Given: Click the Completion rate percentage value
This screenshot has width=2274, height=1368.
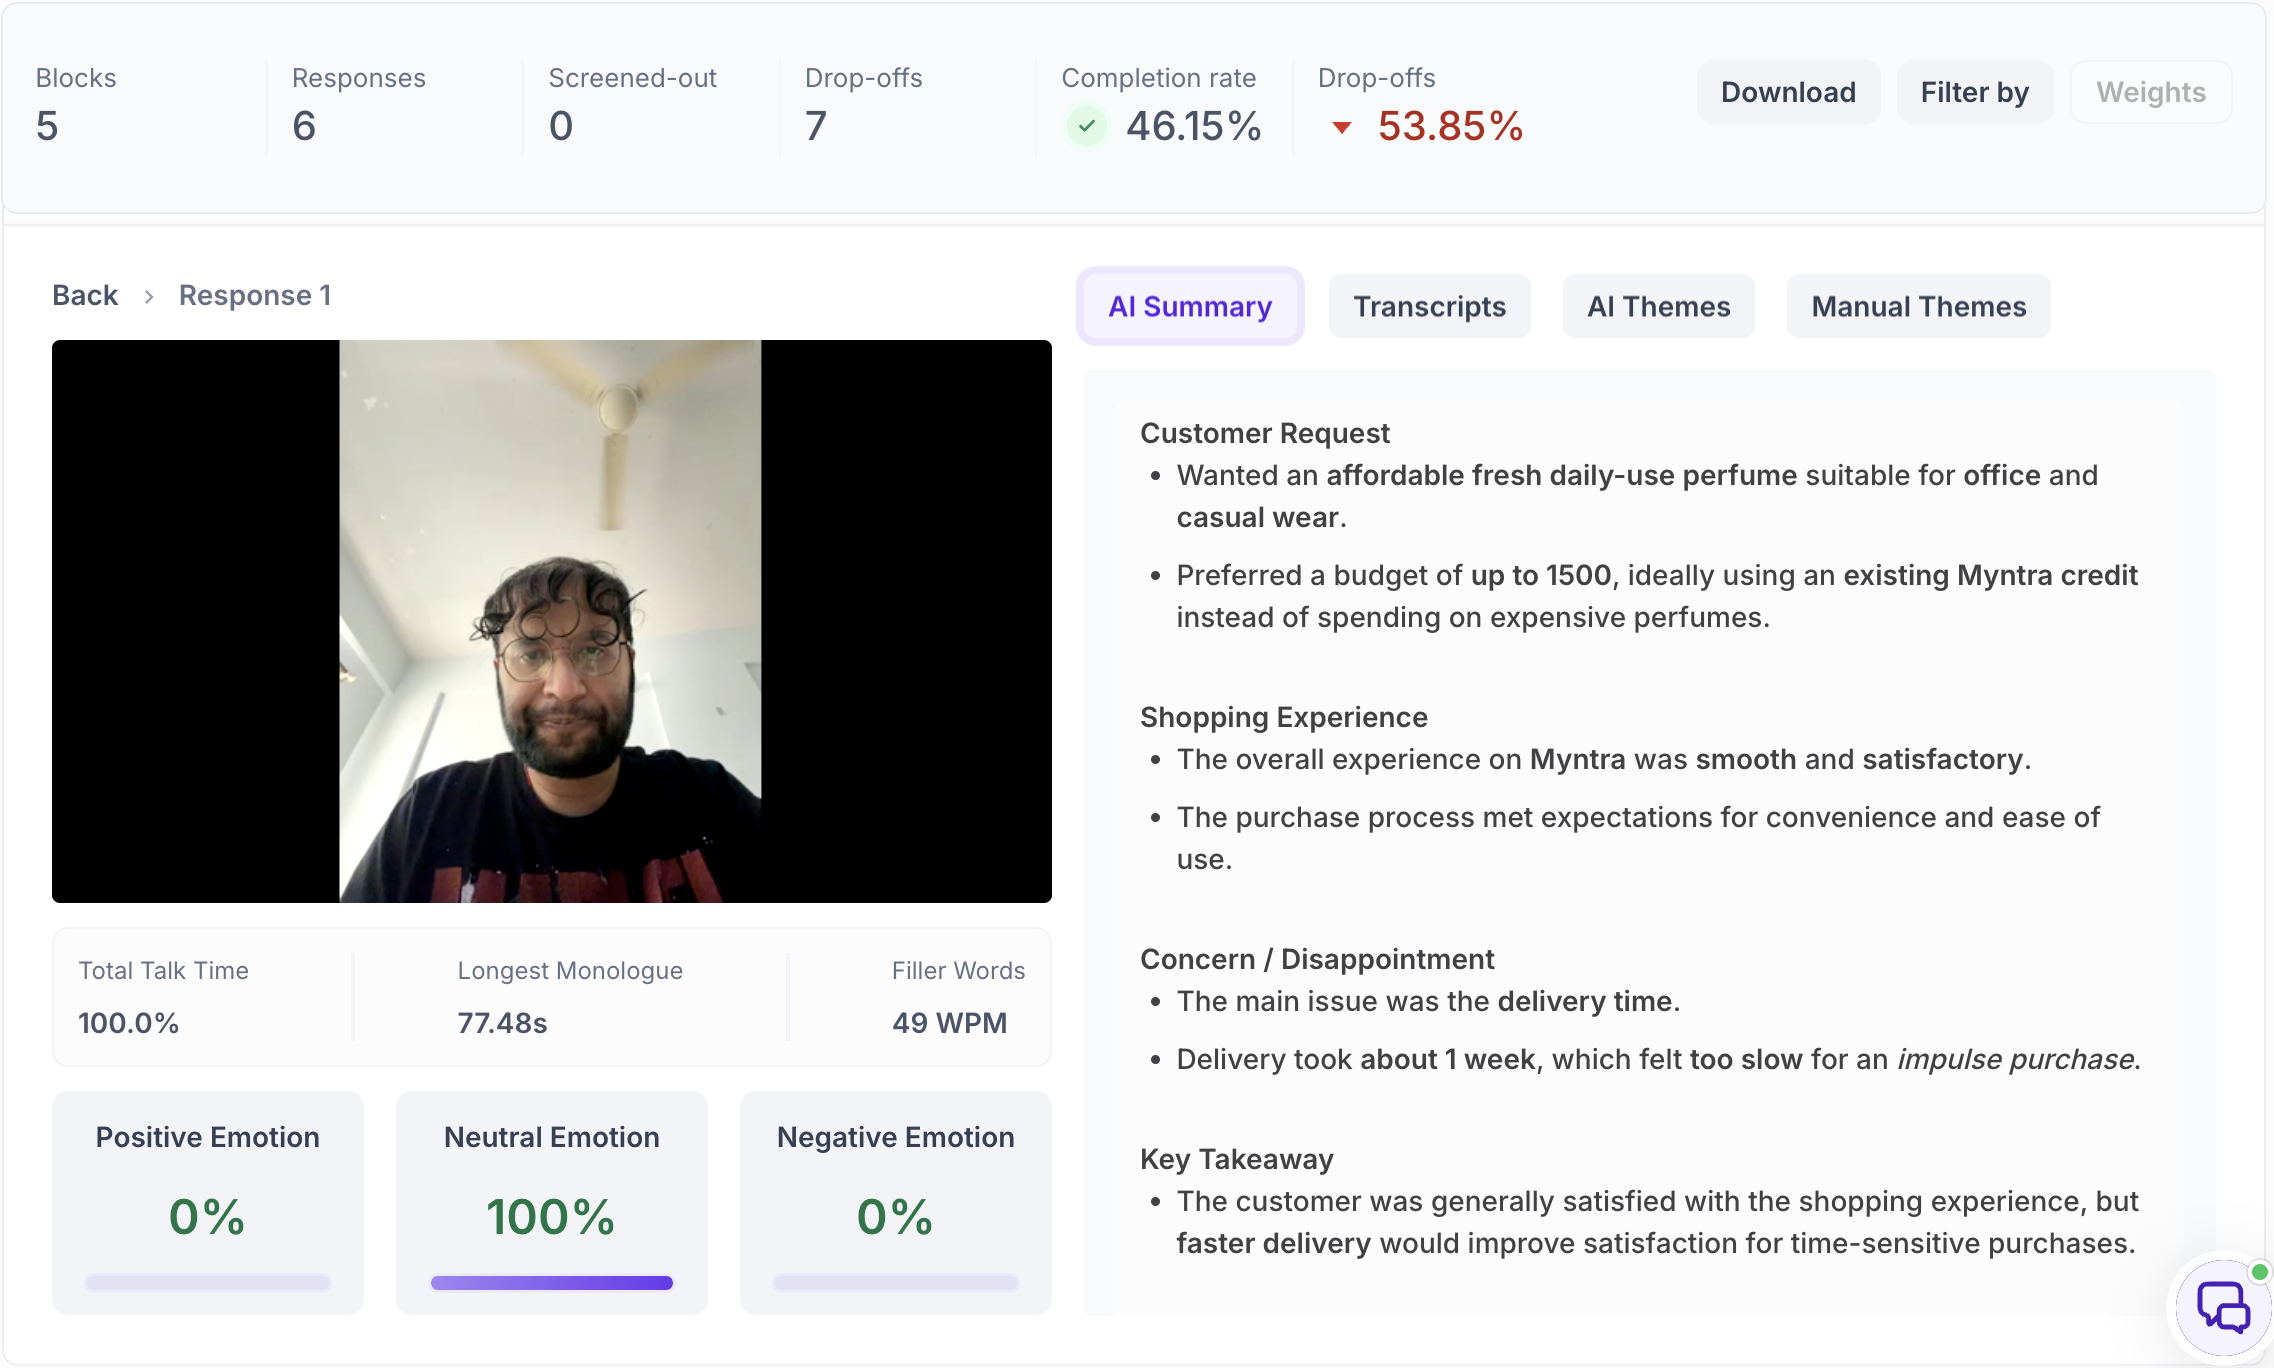Looking at the screenshot, I should click(x=1193, y=126).
